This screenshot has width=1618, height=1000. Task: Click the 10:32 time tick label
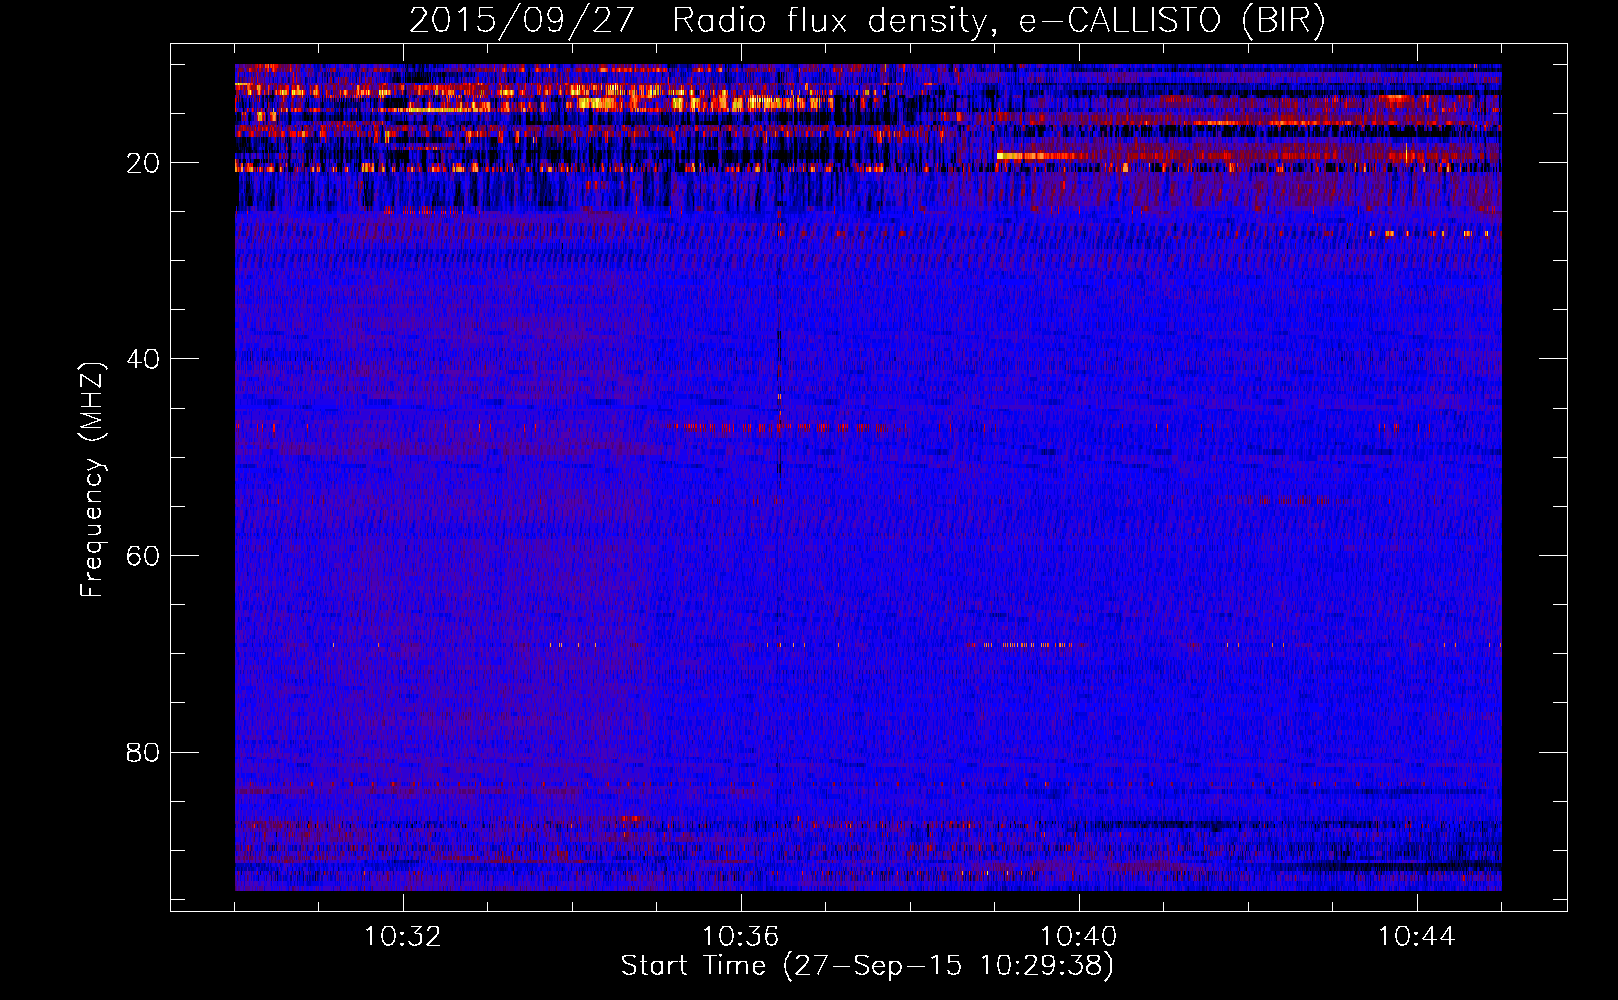point(403,937)
